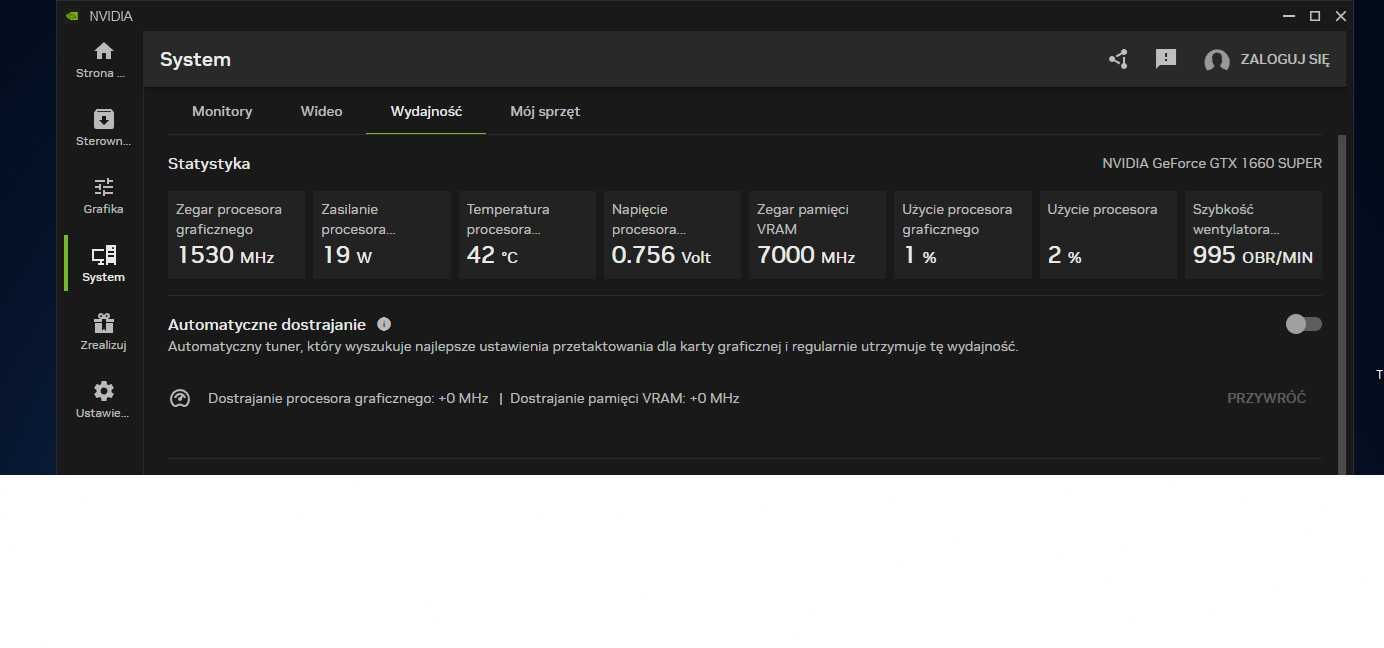Viewport: 1384px width, 648px height.
Task: Click the Dostrajanie pamięci VRAM: +0 MHz text
Action: point(625,398)
